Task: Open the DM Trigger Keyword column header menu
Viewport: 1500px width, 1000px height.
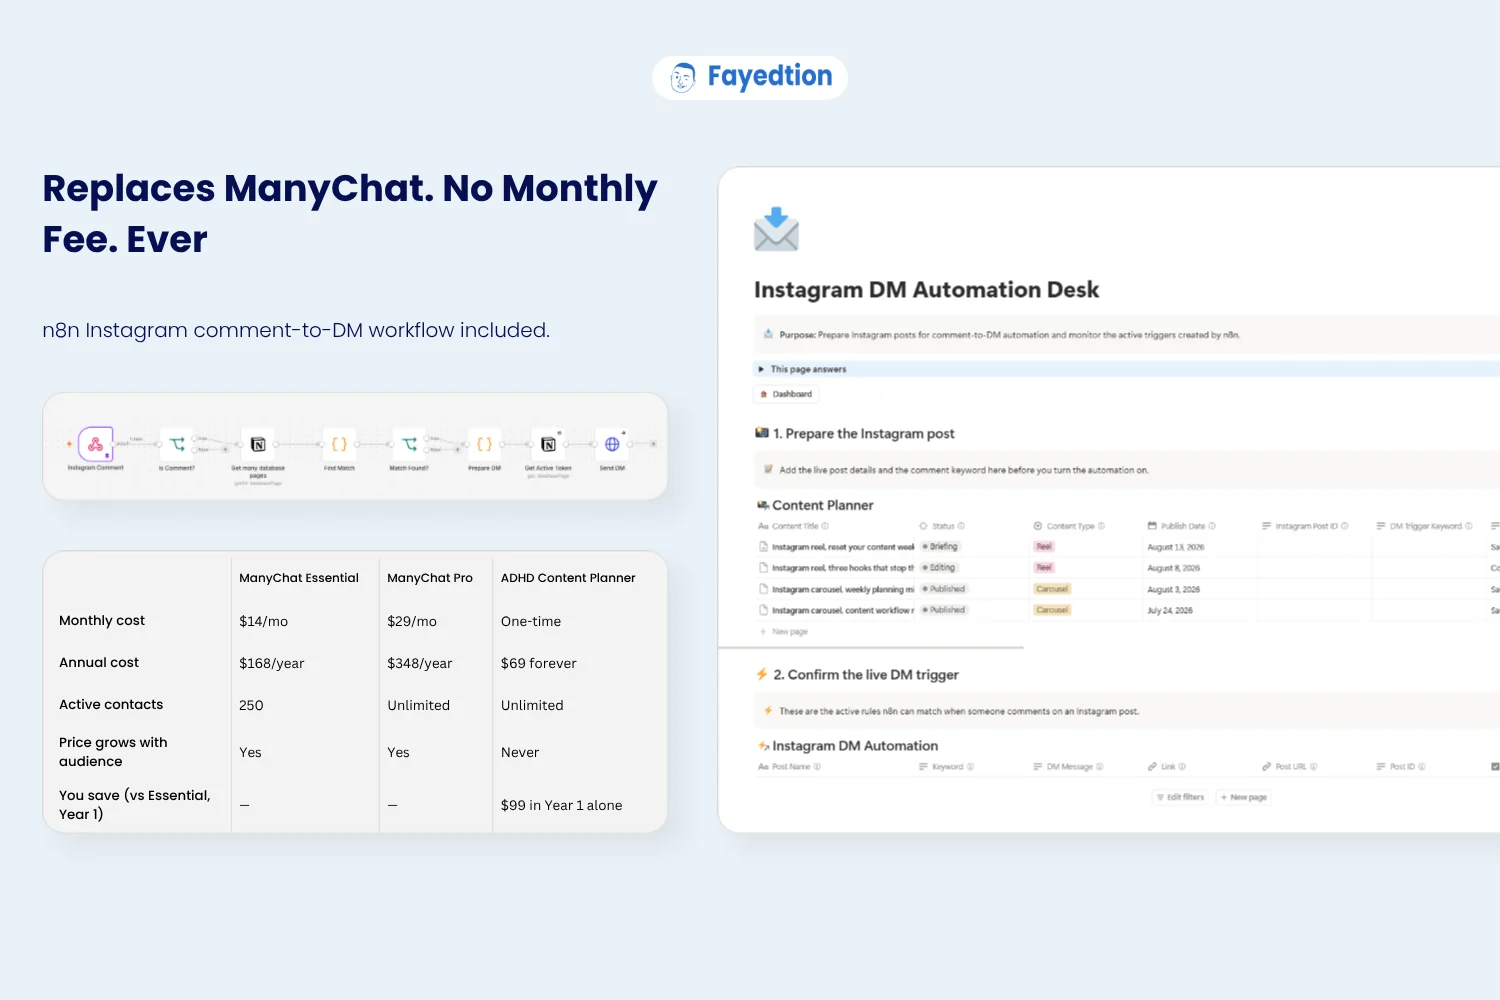Action: coord(1424,526)
